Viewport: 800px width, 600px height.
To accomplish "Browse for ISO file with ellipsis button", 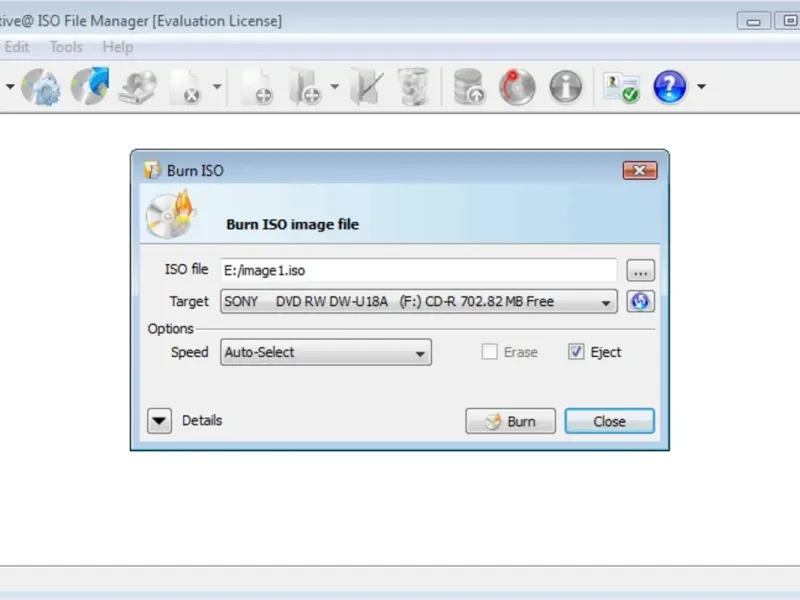I will coord(640,270).
